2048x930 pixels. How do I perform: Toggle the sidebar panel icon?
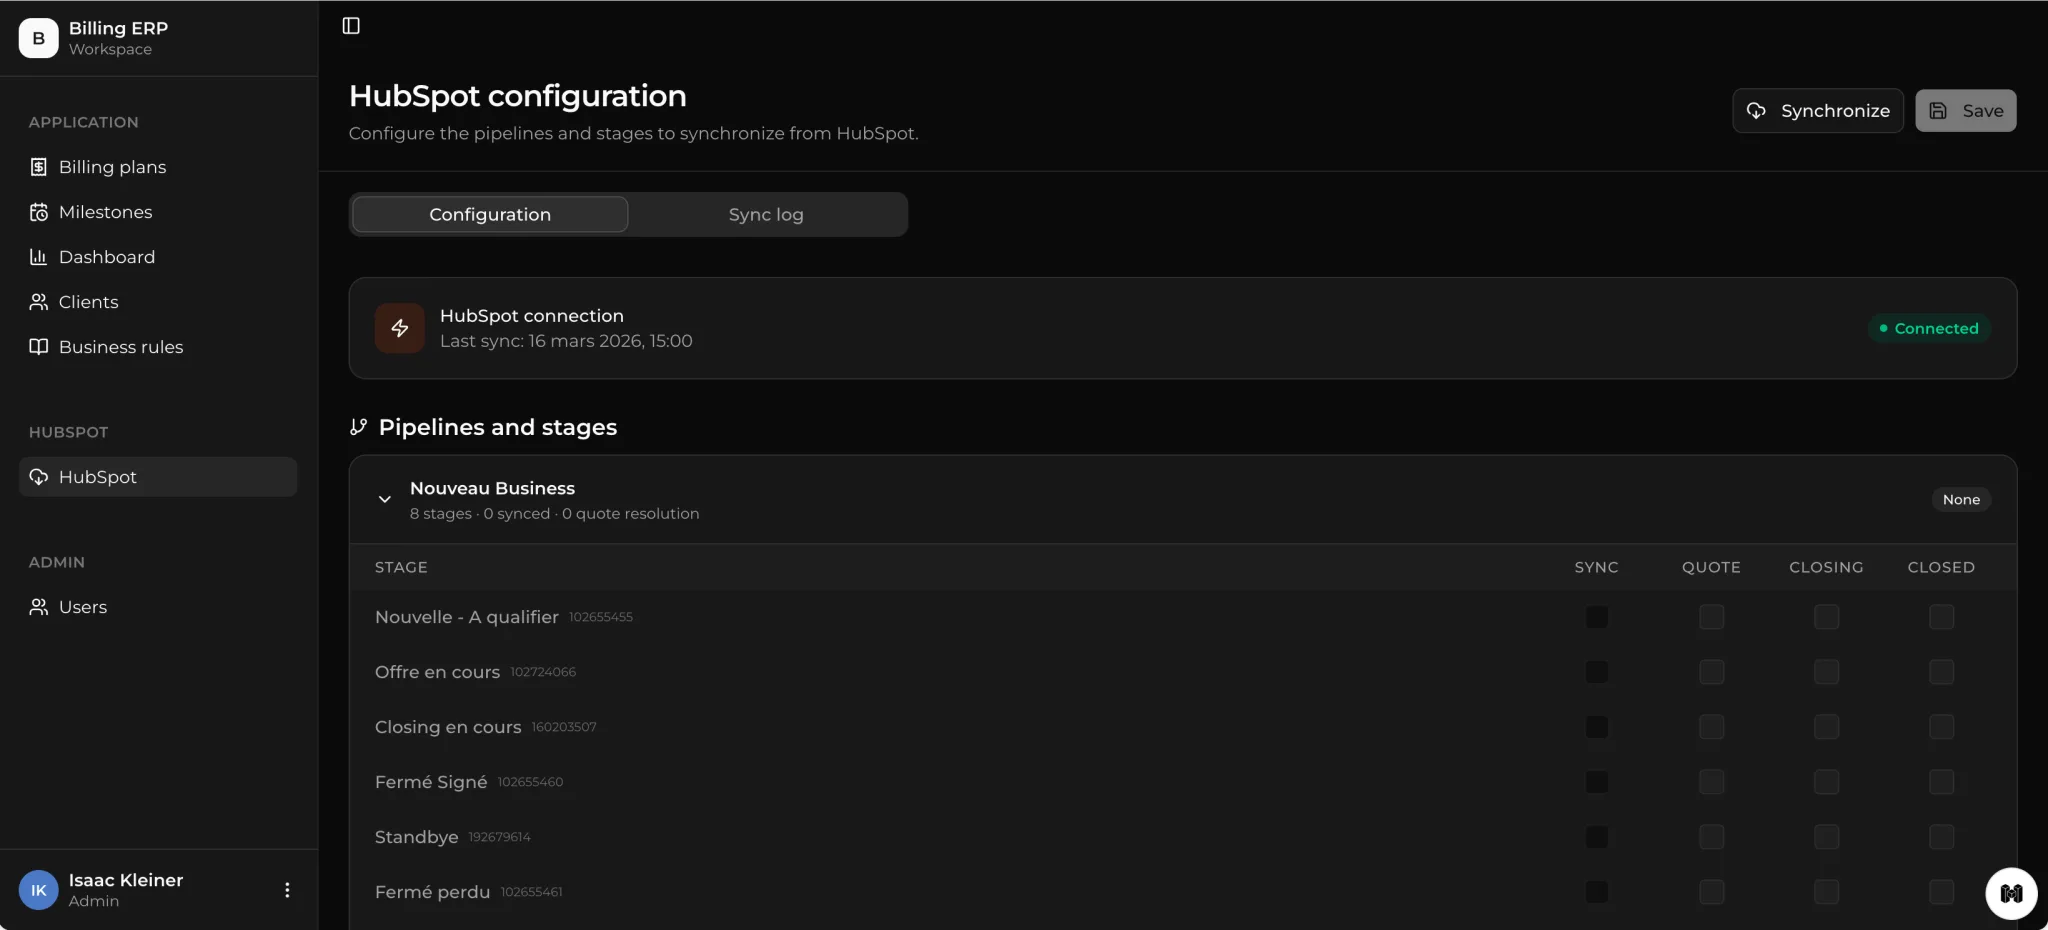tap(351, 26)
